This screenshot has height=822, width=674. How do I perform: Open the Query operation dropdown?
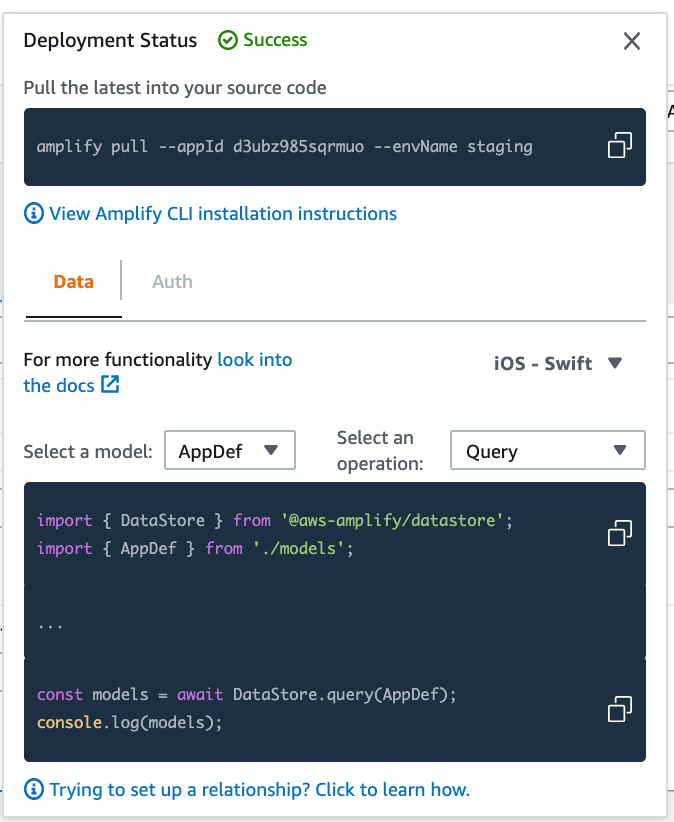click(547, 450)
